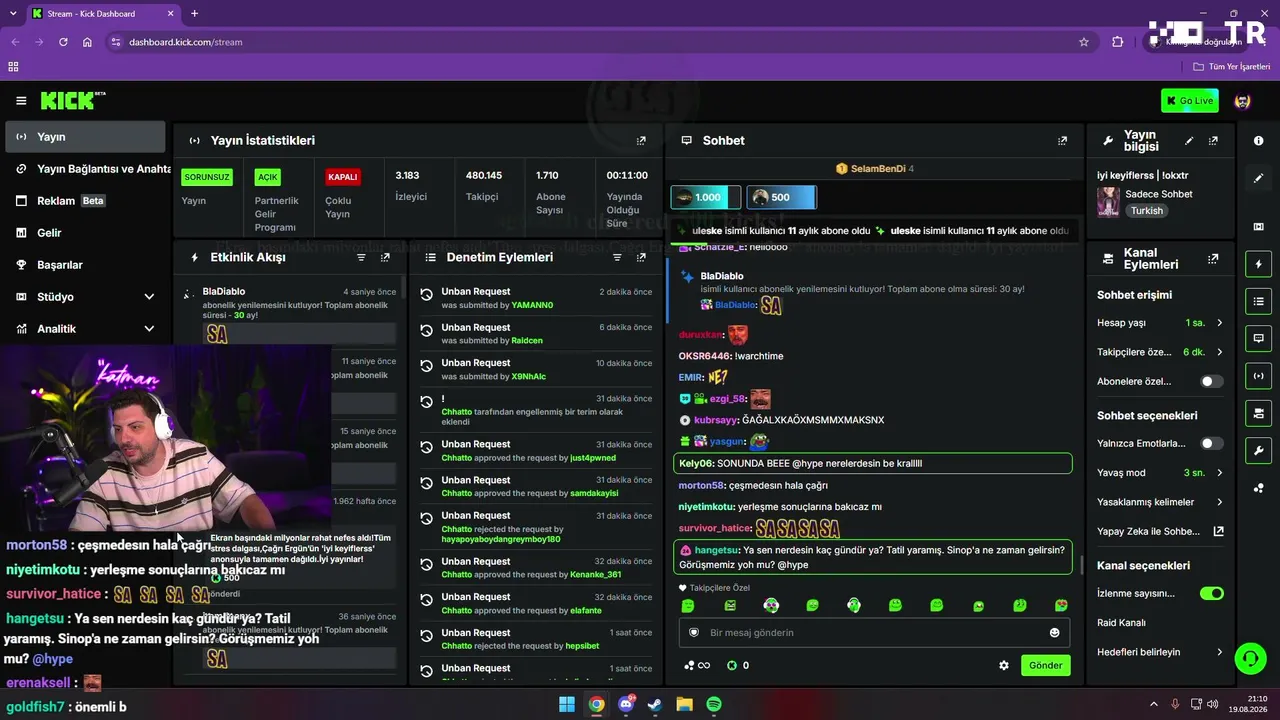The width and height of the screenshot is (1280, 720).
Task: Click the pencil edit icon in the right rail
Action: 1258,178
